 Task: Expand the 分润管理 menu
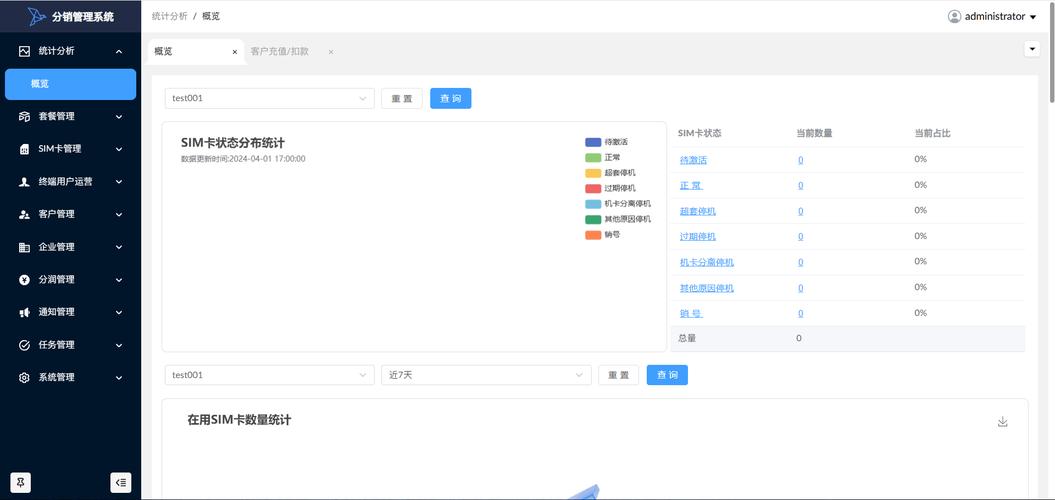(x=119, y=280)
